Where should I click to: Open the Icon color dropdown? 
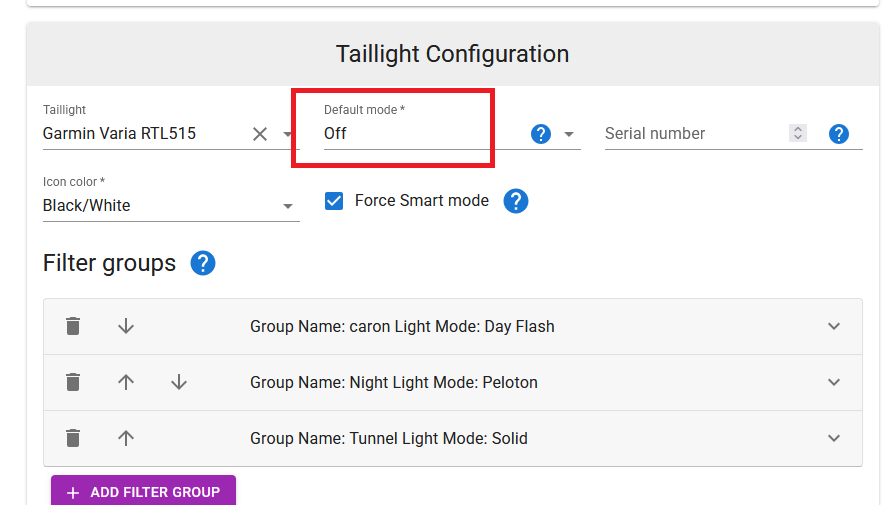pyautogui.click(x=288, y=206)
